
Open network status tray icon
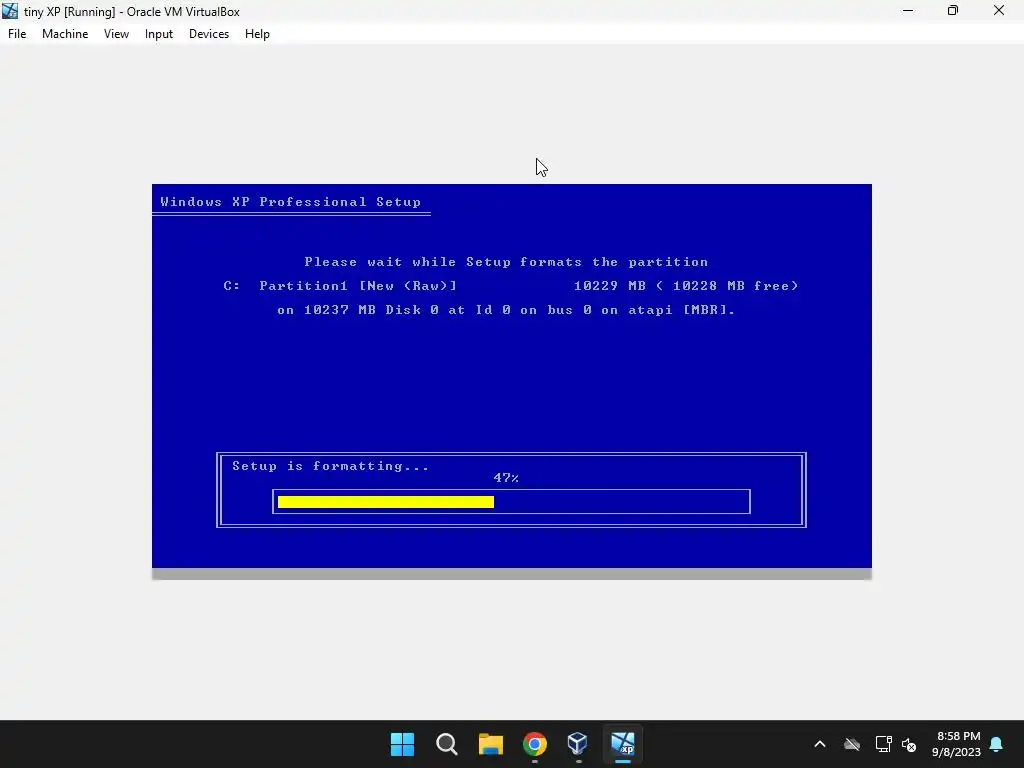pos(884,744)
